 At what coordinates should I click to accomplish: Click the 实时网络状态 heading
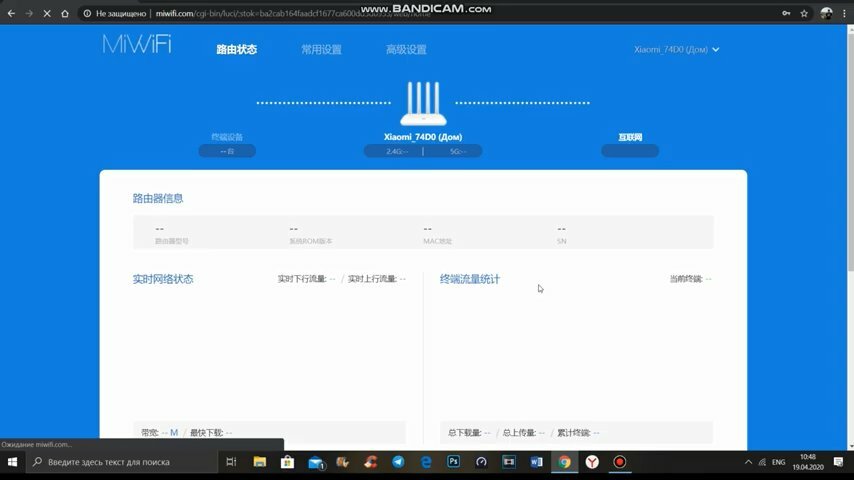(163, 279)
